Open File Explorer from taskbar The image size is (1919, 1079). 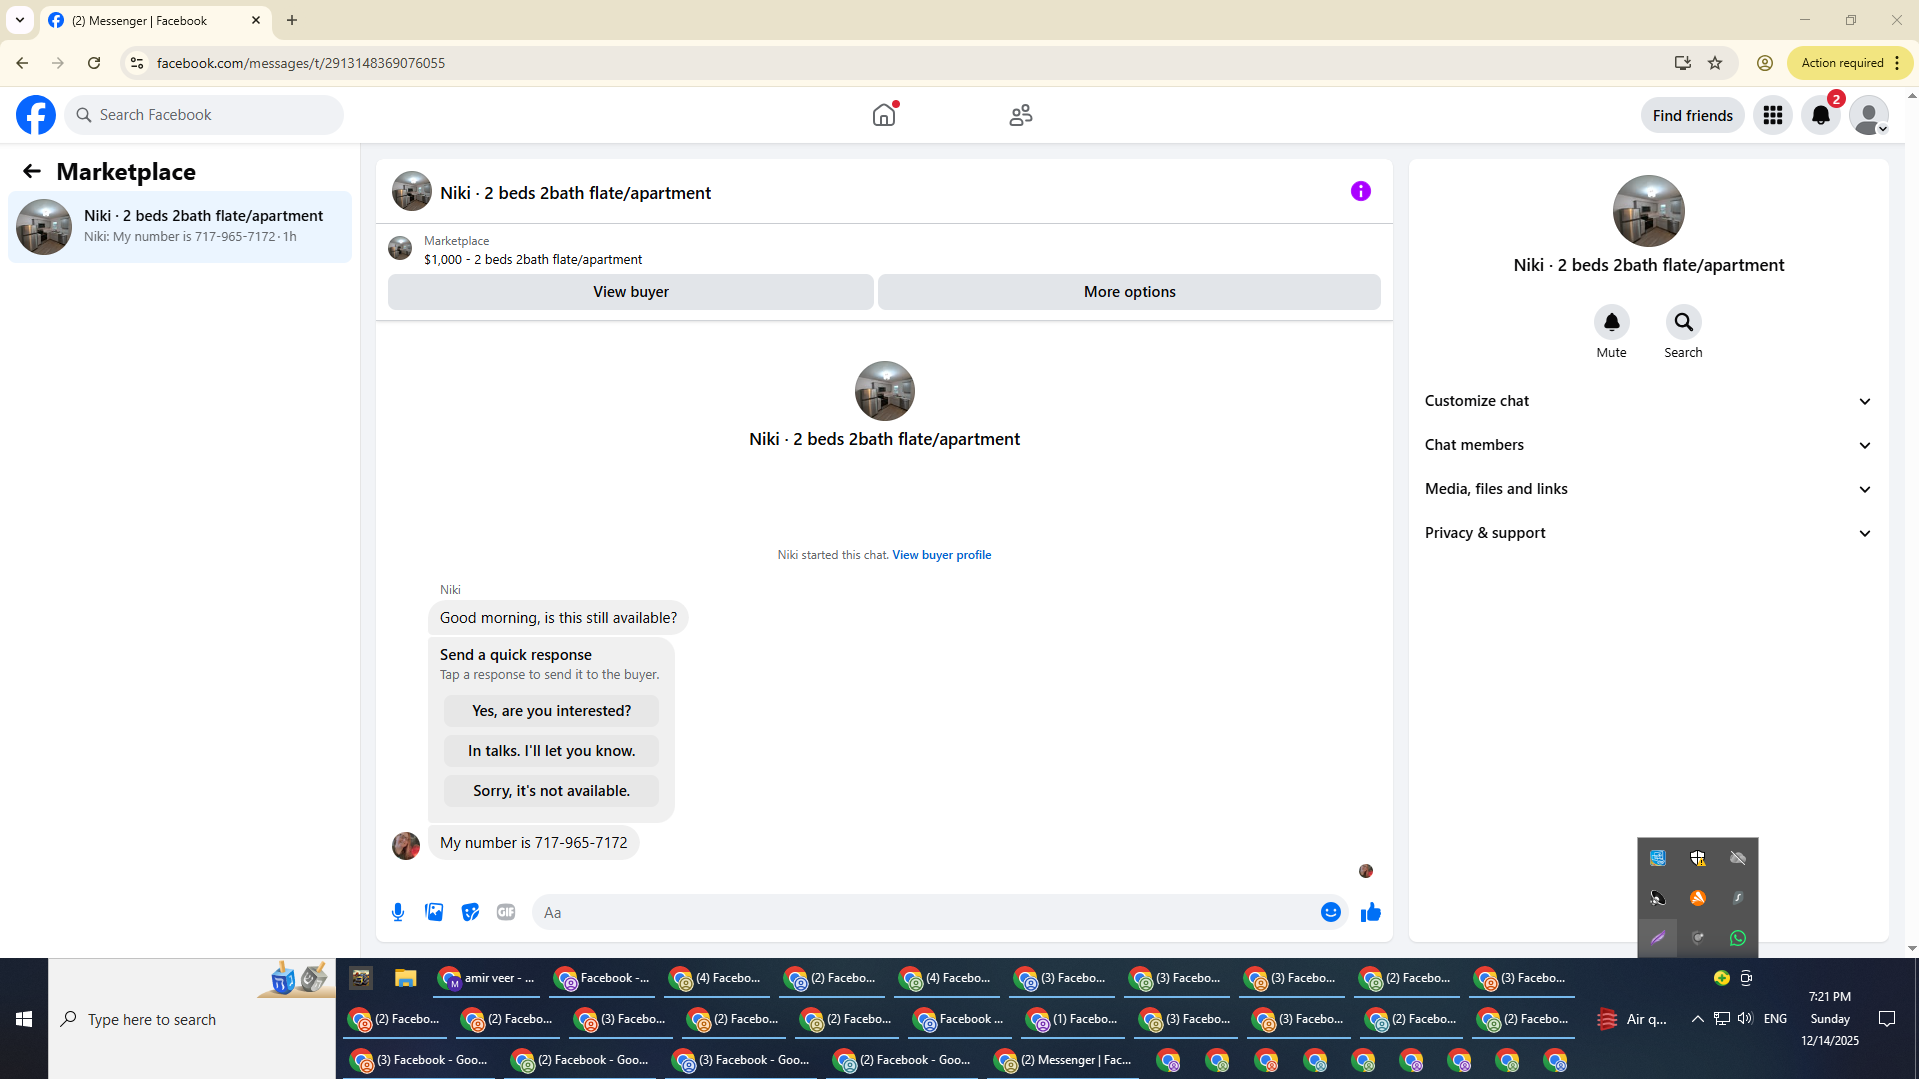(x=405, y=978)
